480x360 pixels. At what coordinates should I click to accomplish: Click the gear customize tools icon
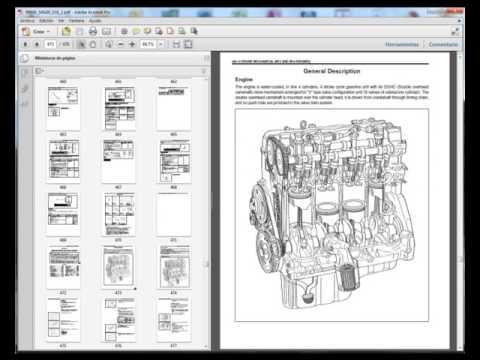click(124, 31)
